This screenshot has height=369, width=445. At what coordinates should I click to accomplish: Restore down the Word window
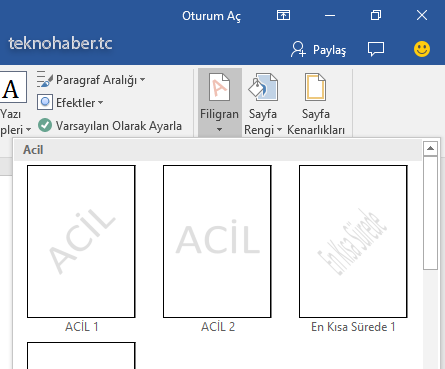point(376,15)
